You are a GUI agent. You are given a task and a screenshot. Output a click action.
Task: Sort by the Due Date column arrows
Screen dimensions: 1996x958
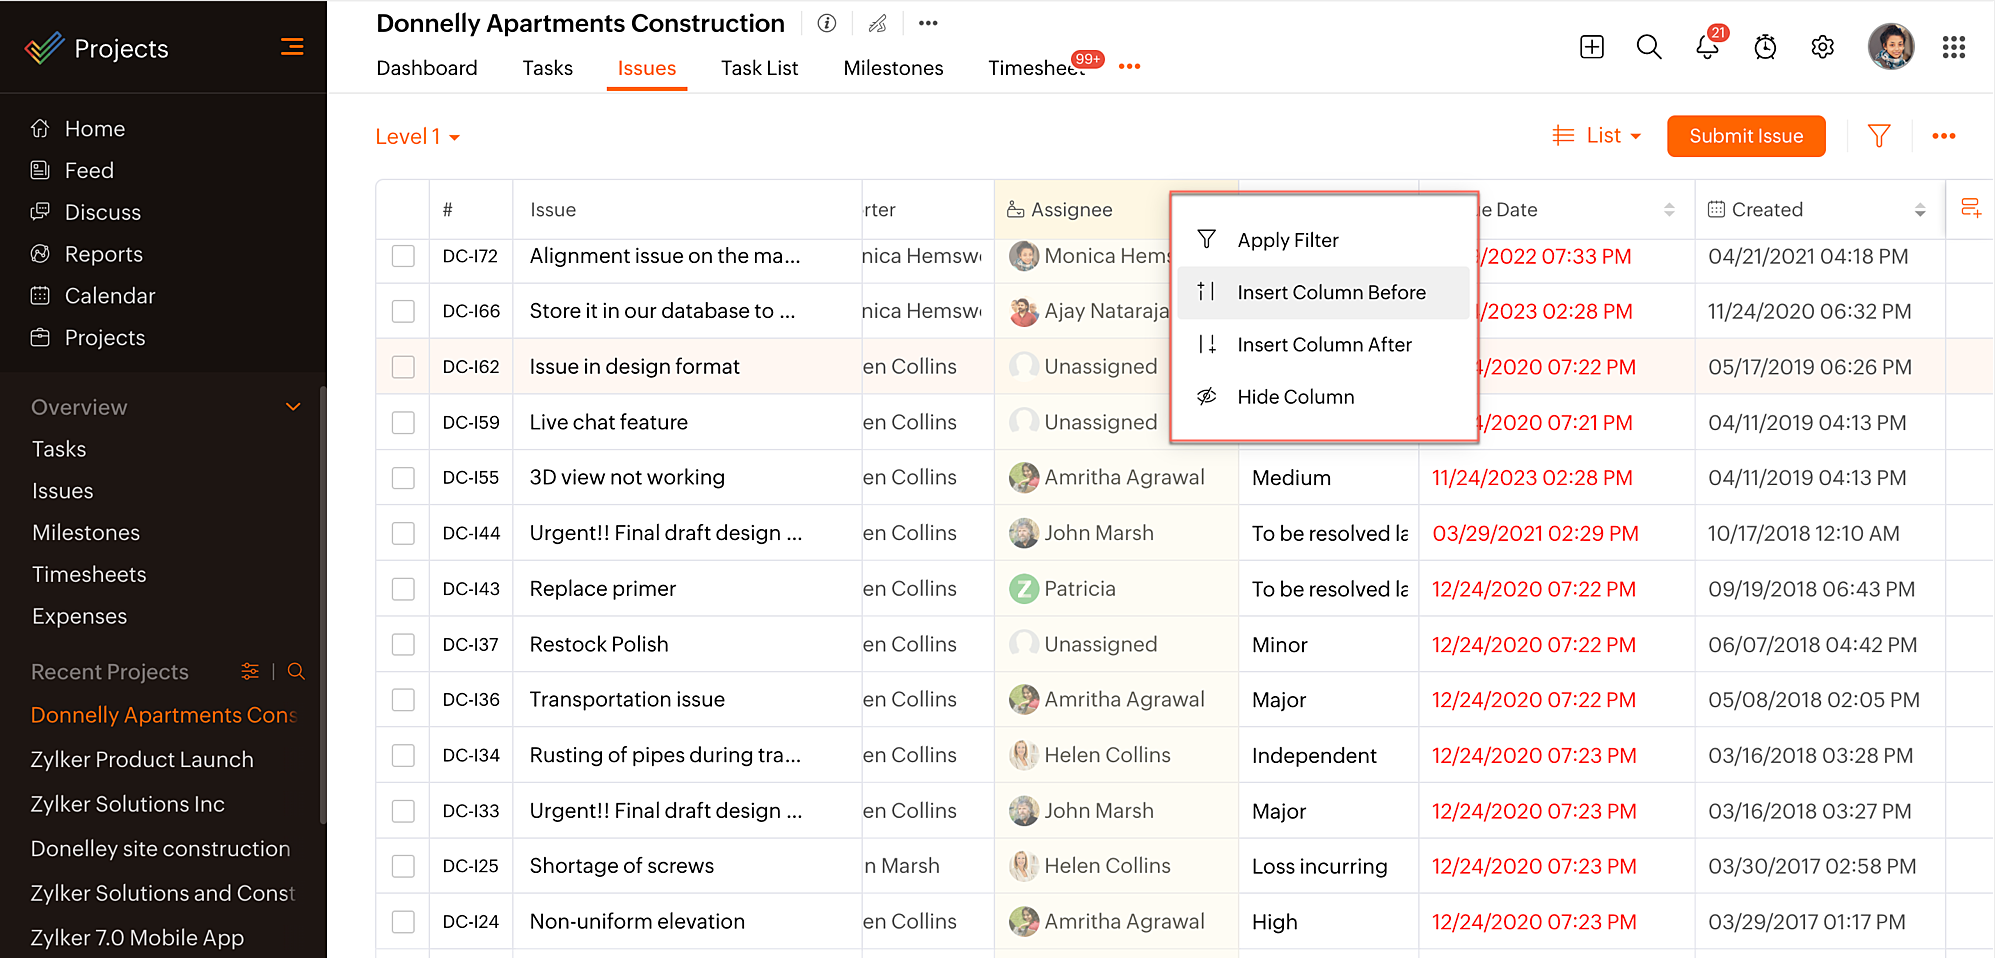[x=1669, y=210]
